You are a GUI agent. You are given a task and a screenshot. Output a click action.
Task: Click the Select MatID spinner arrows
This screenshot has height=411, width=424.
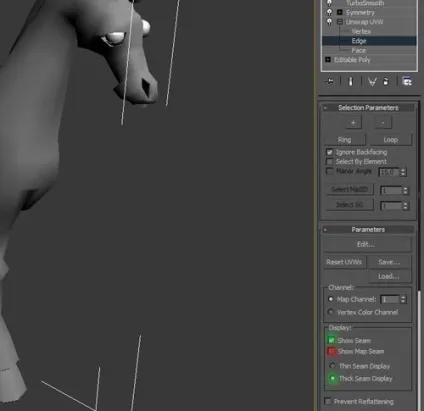click(x=405, y=191)
